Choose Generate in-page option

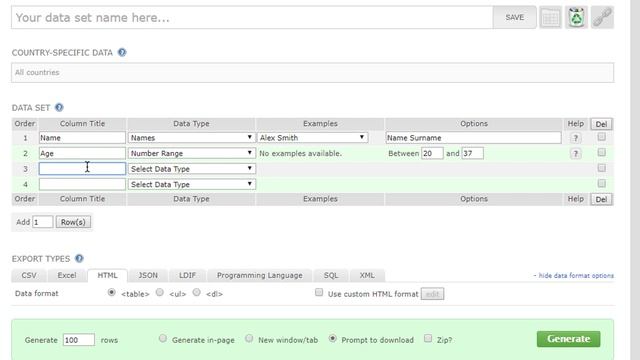pyautogui.click(x=162, y=338)
